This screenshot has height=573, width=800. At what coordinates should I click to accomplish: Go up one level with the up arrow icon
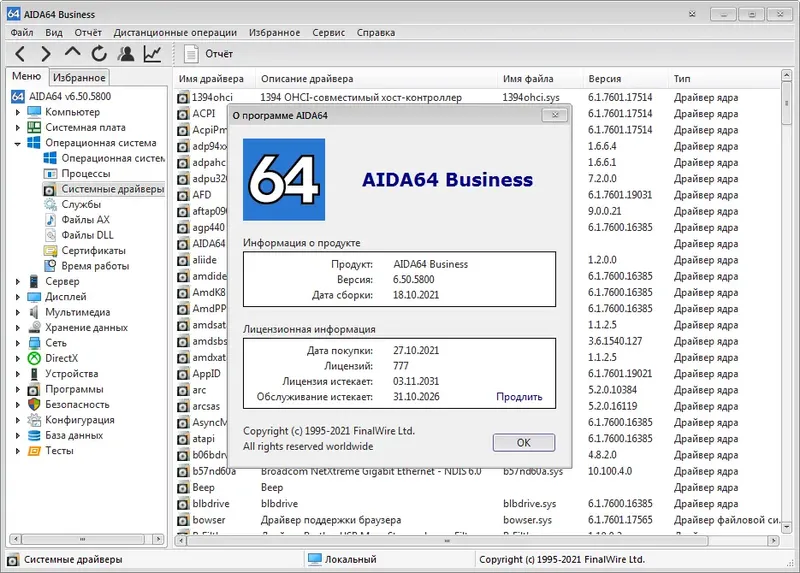72,53
